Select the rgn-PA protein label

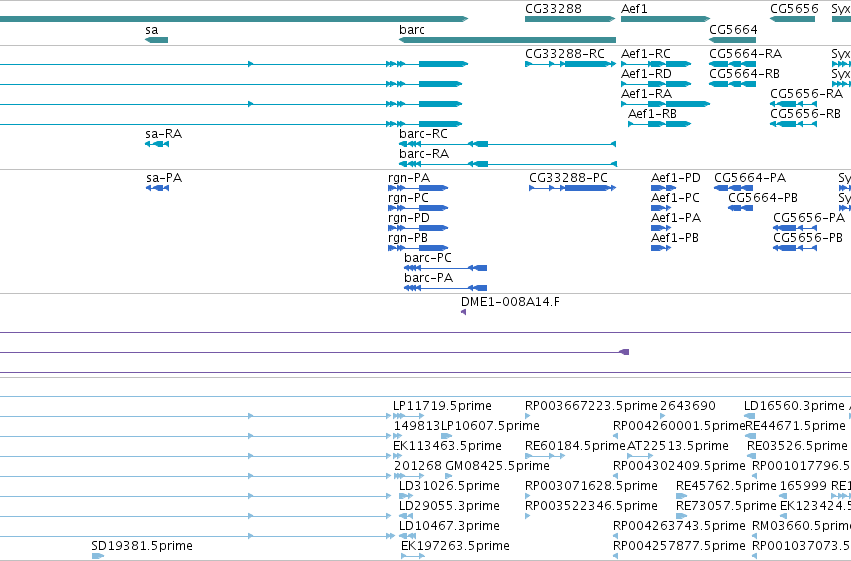[x=409, y=178]
